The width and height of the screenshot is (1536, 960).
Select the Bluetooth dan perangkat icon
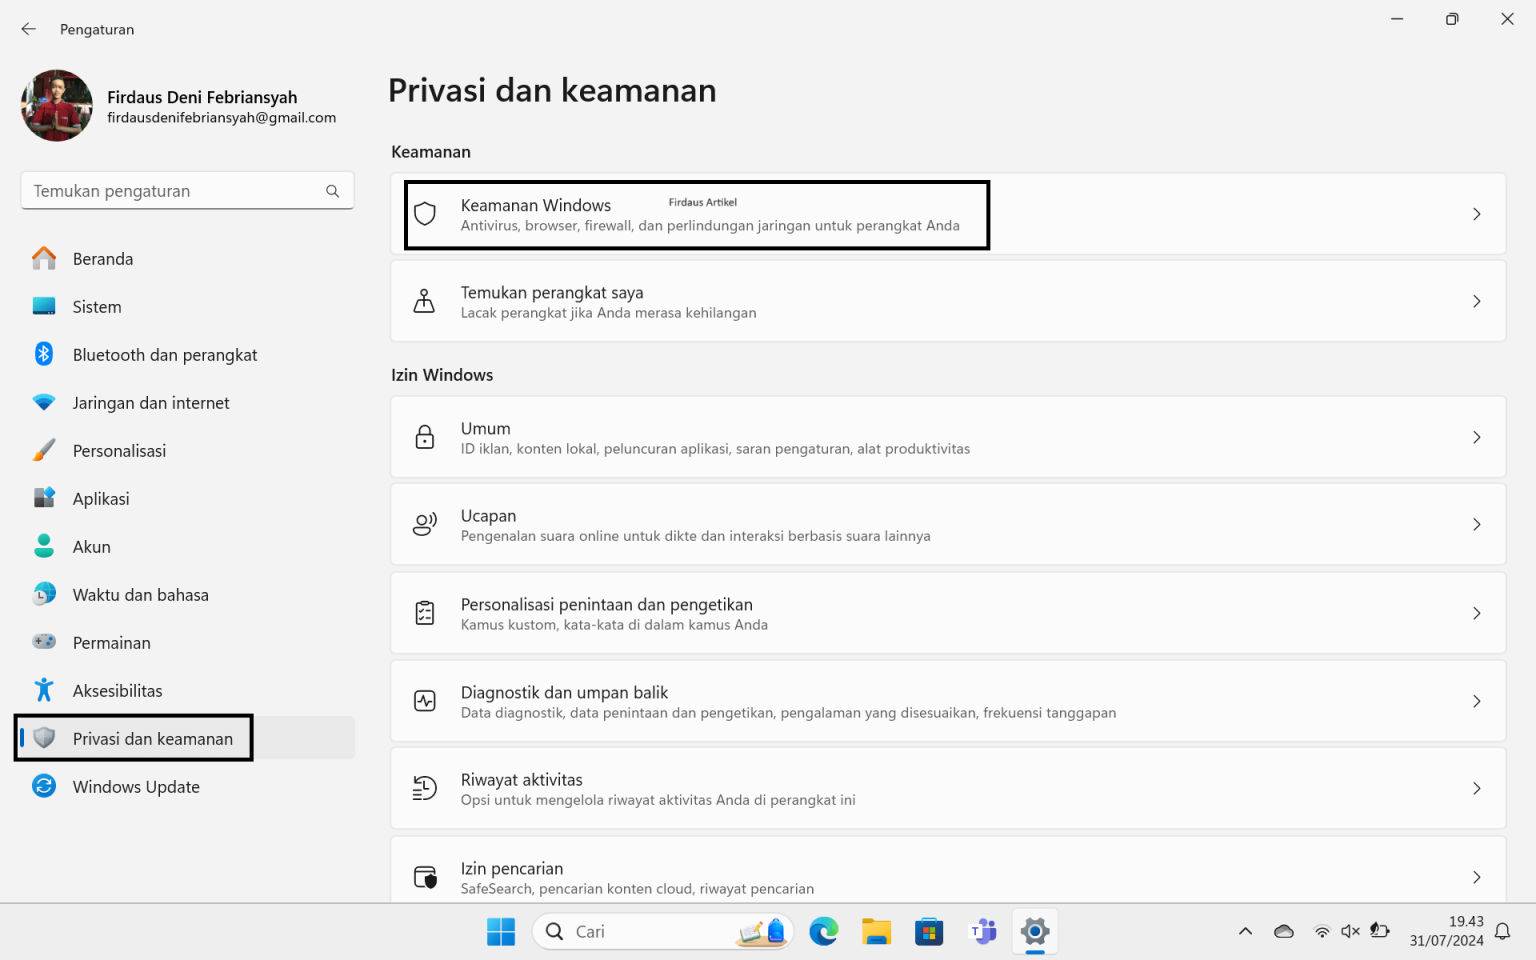pos(44,354)
